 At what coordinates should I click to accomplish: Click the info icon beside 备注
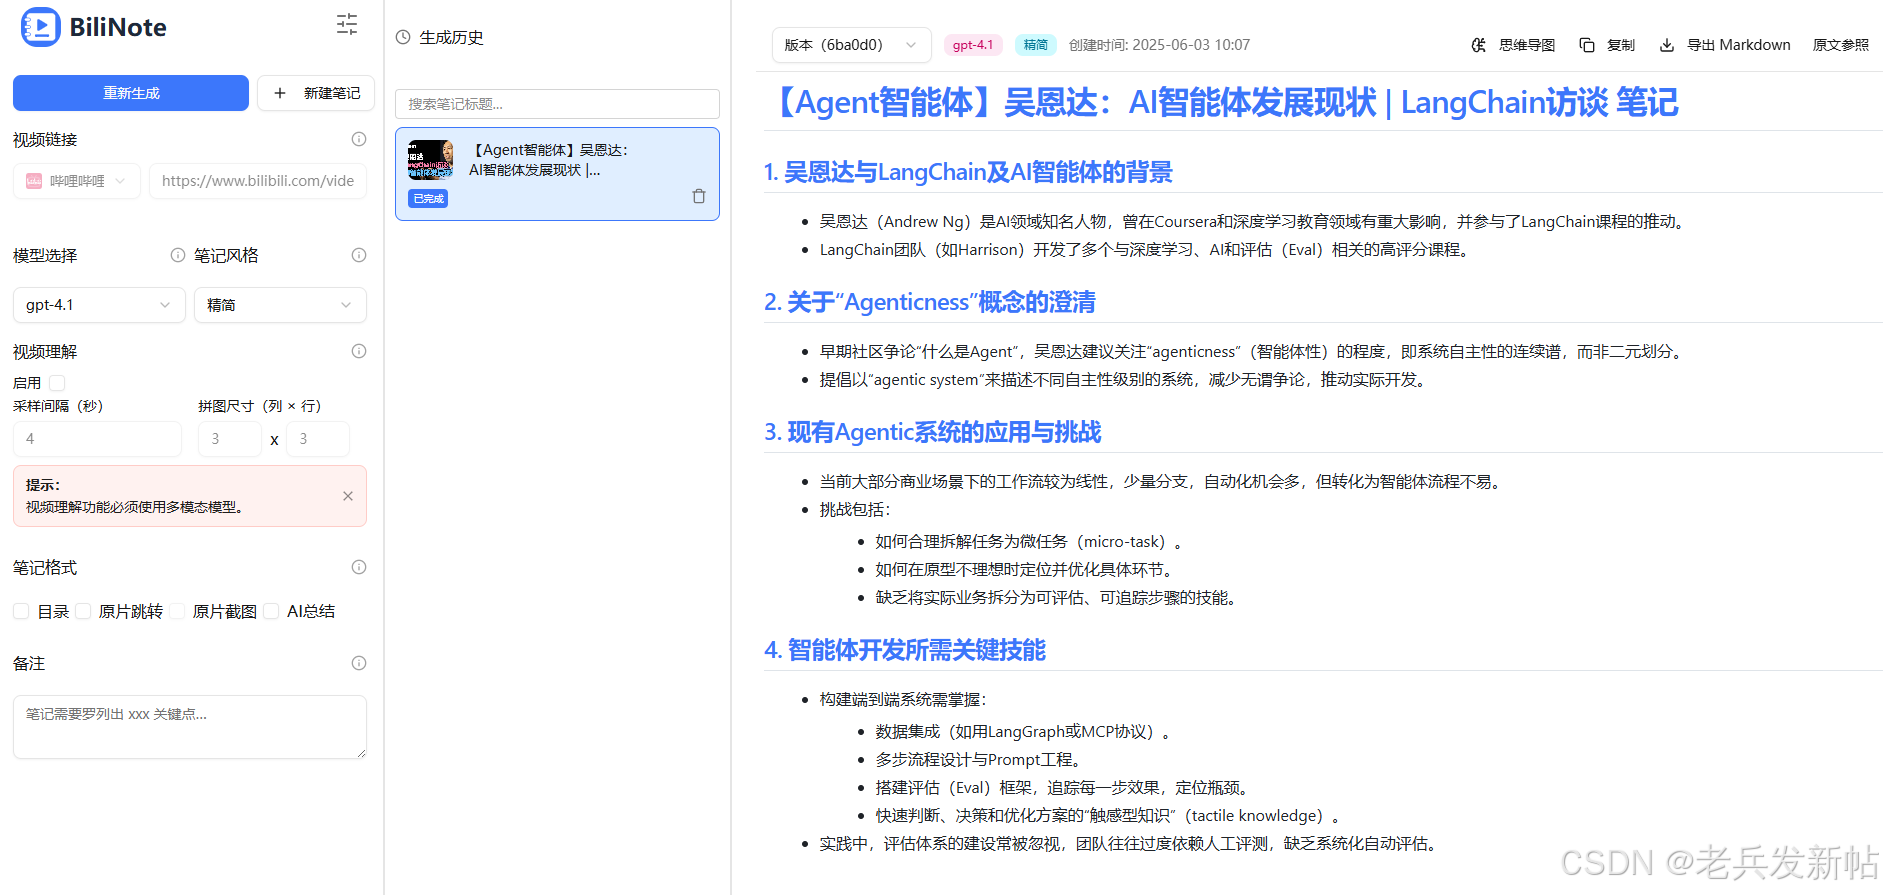[x=359, y=663]
